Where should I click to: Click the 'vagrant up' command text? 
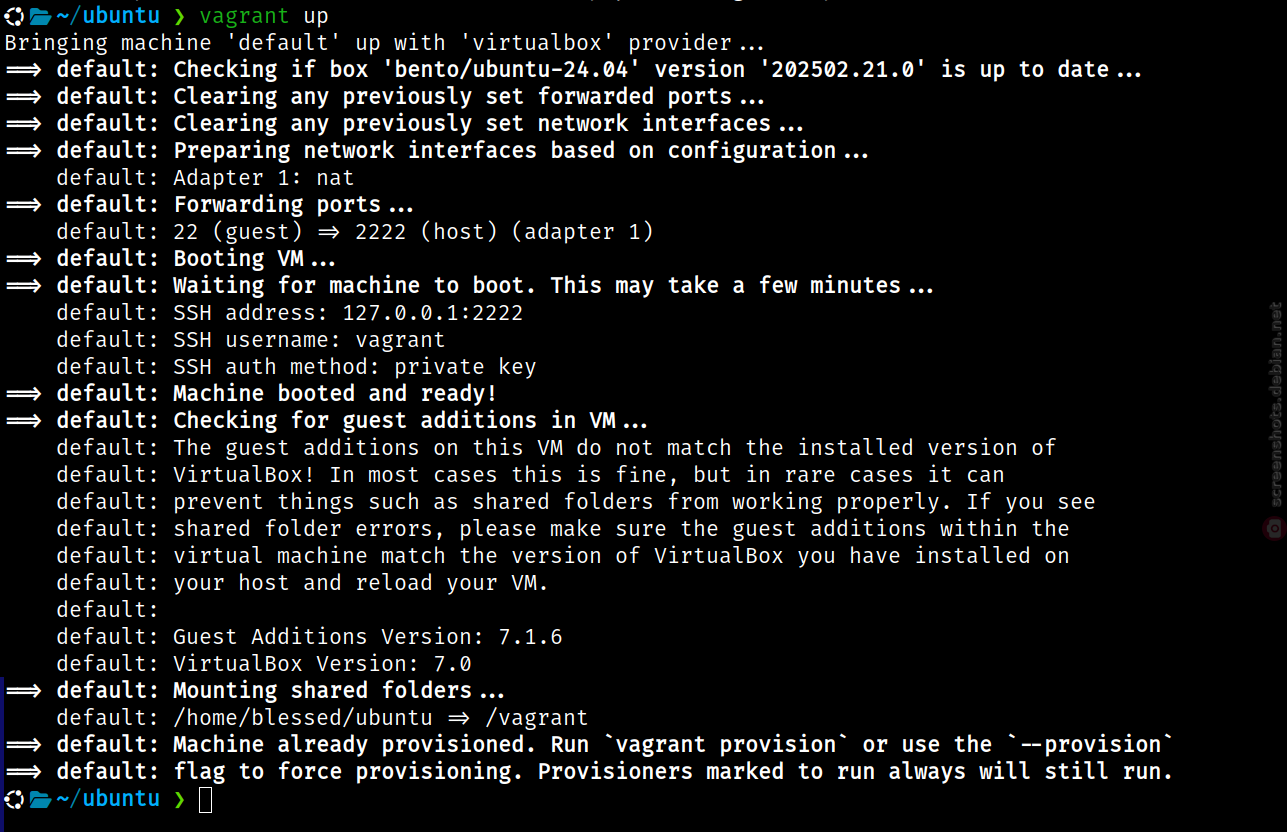coord(264,16)
